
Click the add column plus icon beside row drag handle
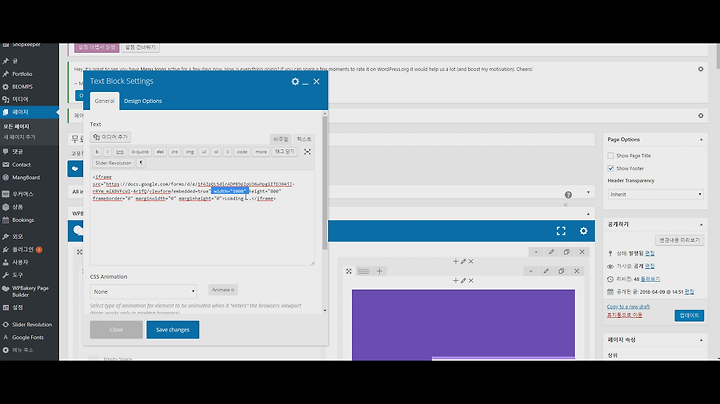coord(379,271)
